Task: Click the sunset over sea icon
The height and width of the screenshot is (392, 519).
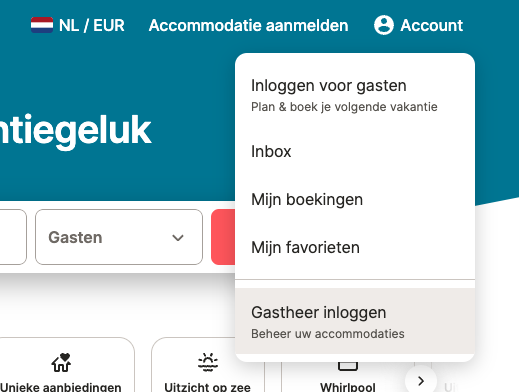Action: (x=208, y=363)
